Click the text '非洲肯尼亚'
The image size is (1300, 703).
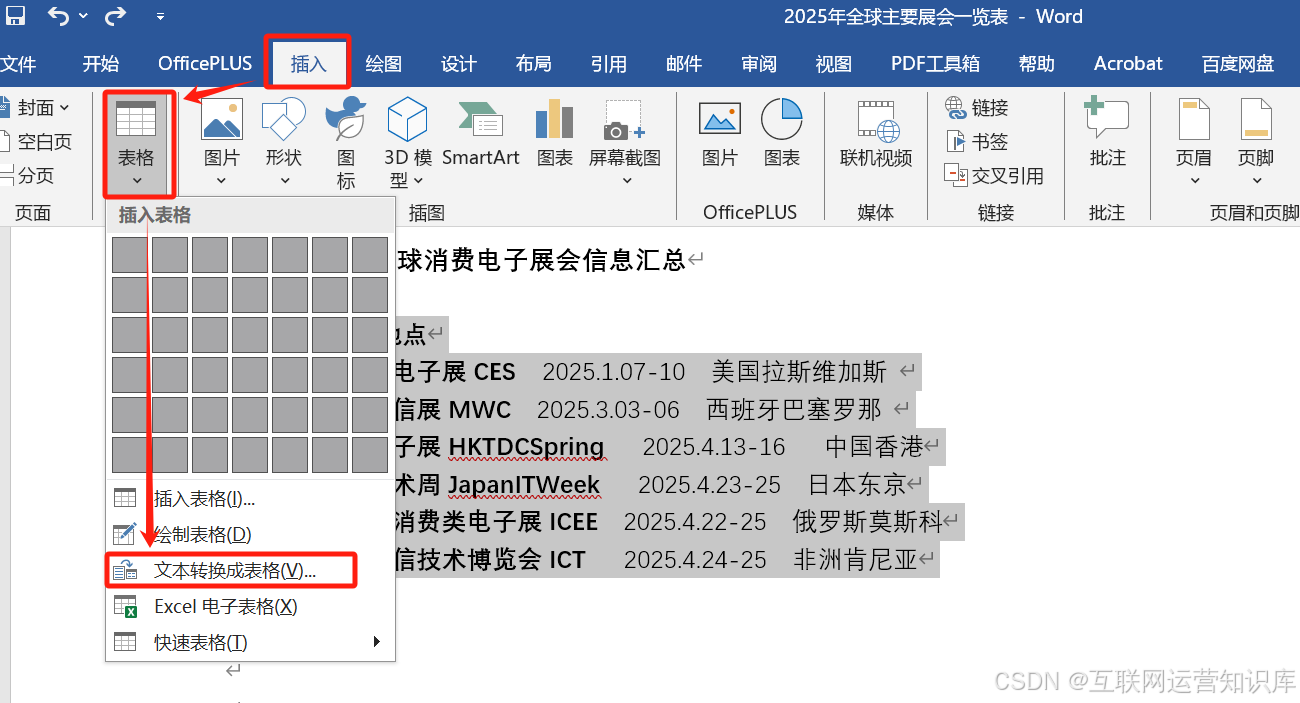tap(855, 560)
